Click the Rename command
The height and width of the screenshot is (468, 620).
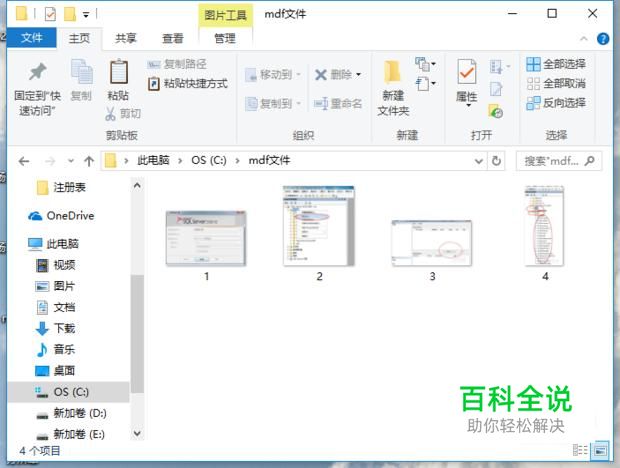pos(338,104)
